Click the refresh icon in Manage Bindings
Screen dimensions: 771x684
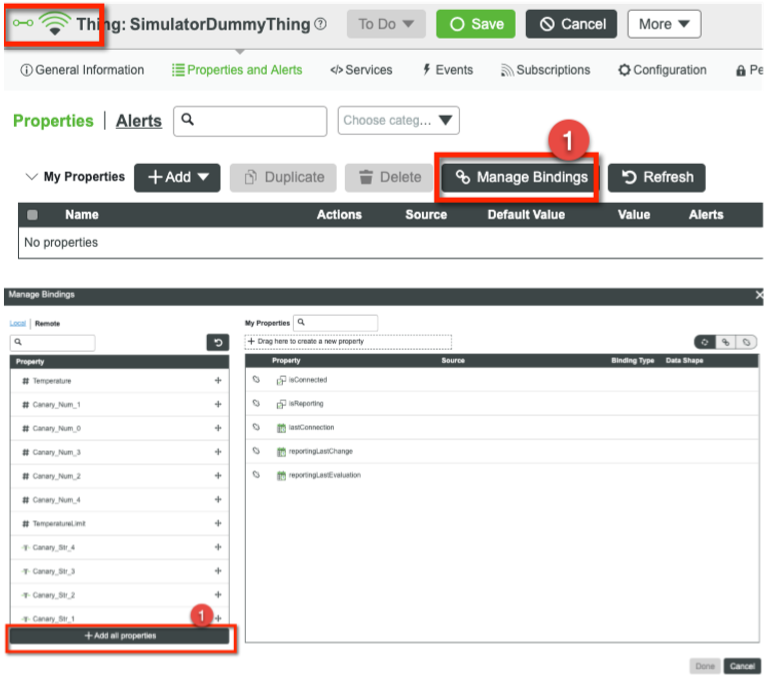(x=218, y=342)
